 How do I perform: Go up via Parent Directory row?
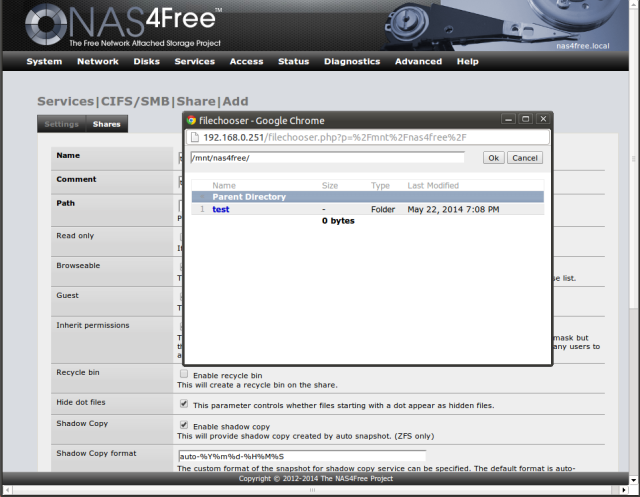pos(368,197)
